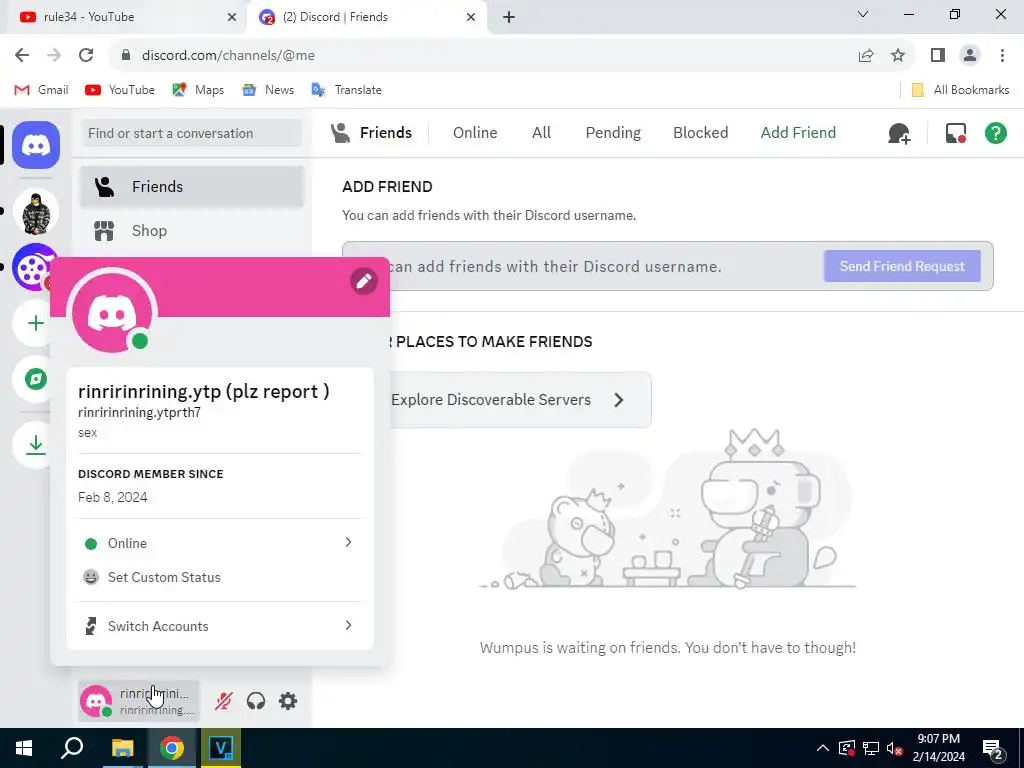The image size is (1024, 768).
Task: Open All Bookmarks folder
Action: coord(961,90)
